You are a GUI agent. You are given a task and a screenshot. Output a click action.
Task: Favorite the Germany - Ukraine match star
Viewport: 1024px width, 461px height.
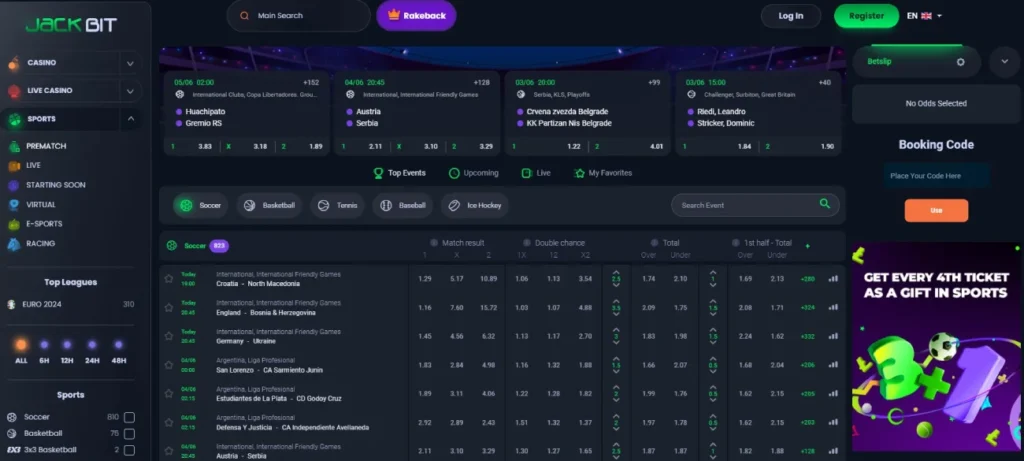(168, 336)
